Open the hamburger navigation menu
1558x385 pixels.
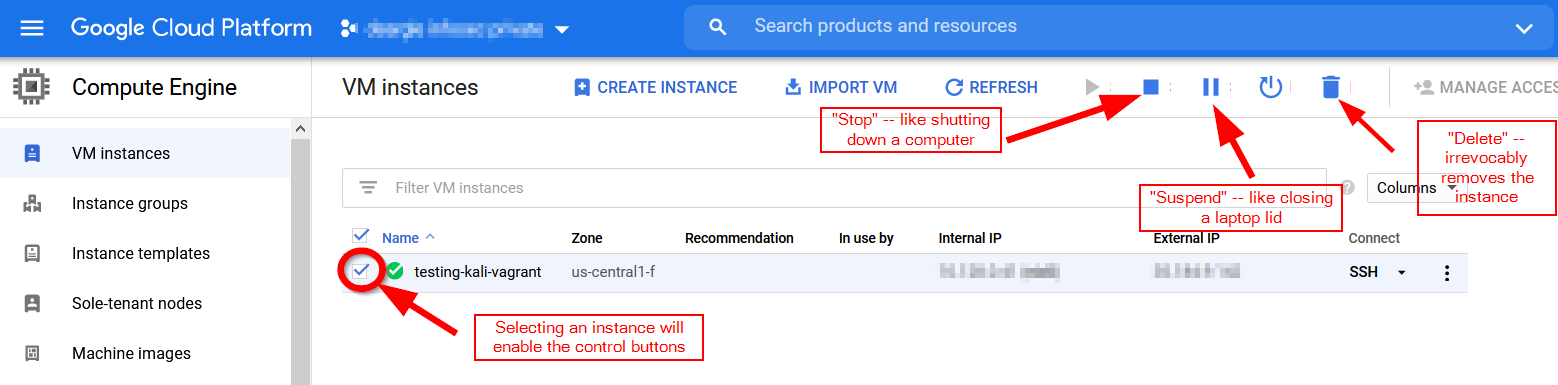(x=32, y=28)
